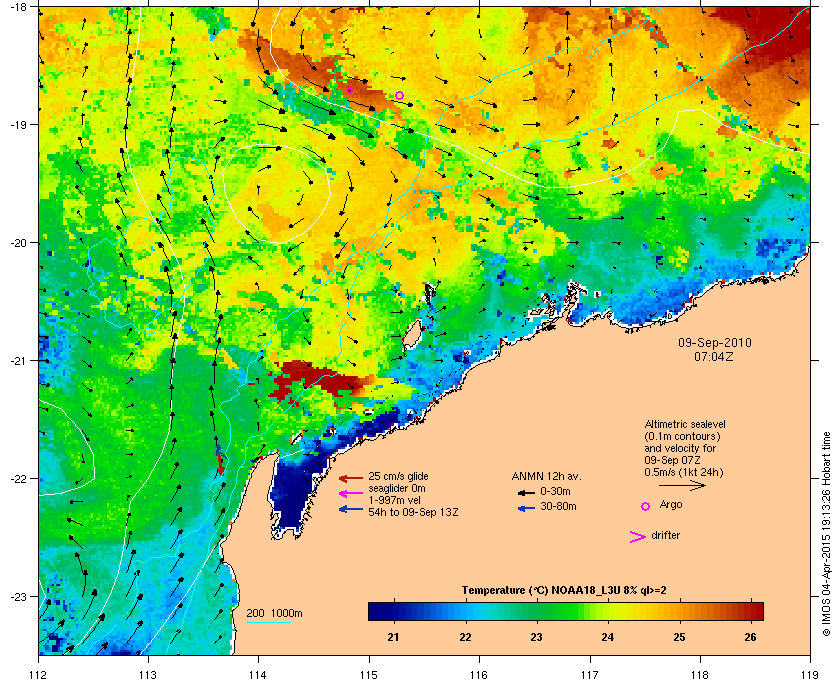The height and width of the screenshot is (680, 840).
Task: Click the '25 cm/s glide' legend text
Action: click(398, 476)
